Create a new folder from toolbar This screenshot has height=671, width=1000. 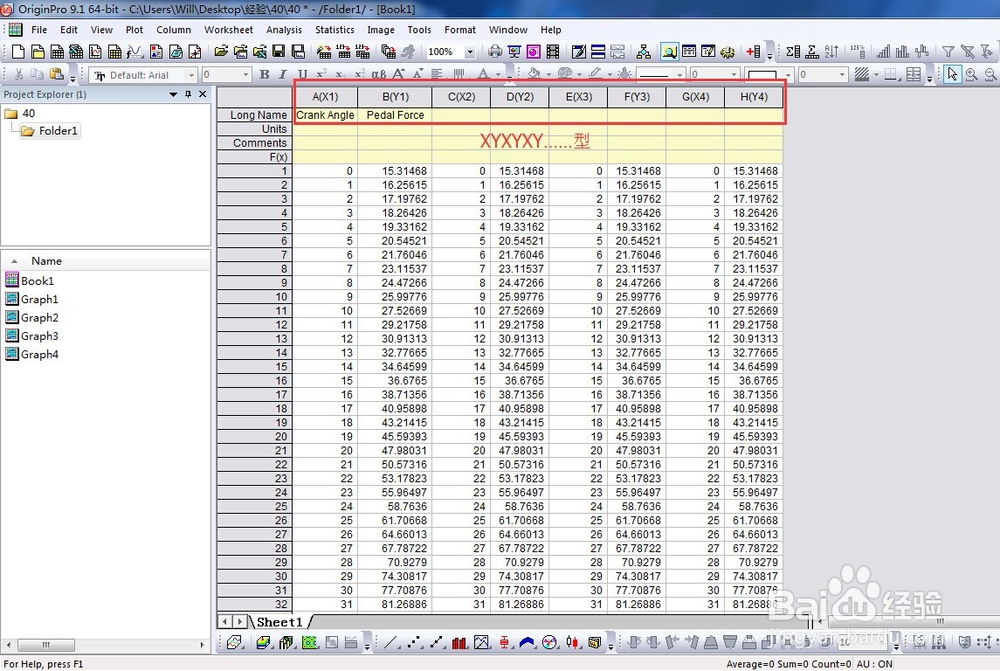point(38,52)
